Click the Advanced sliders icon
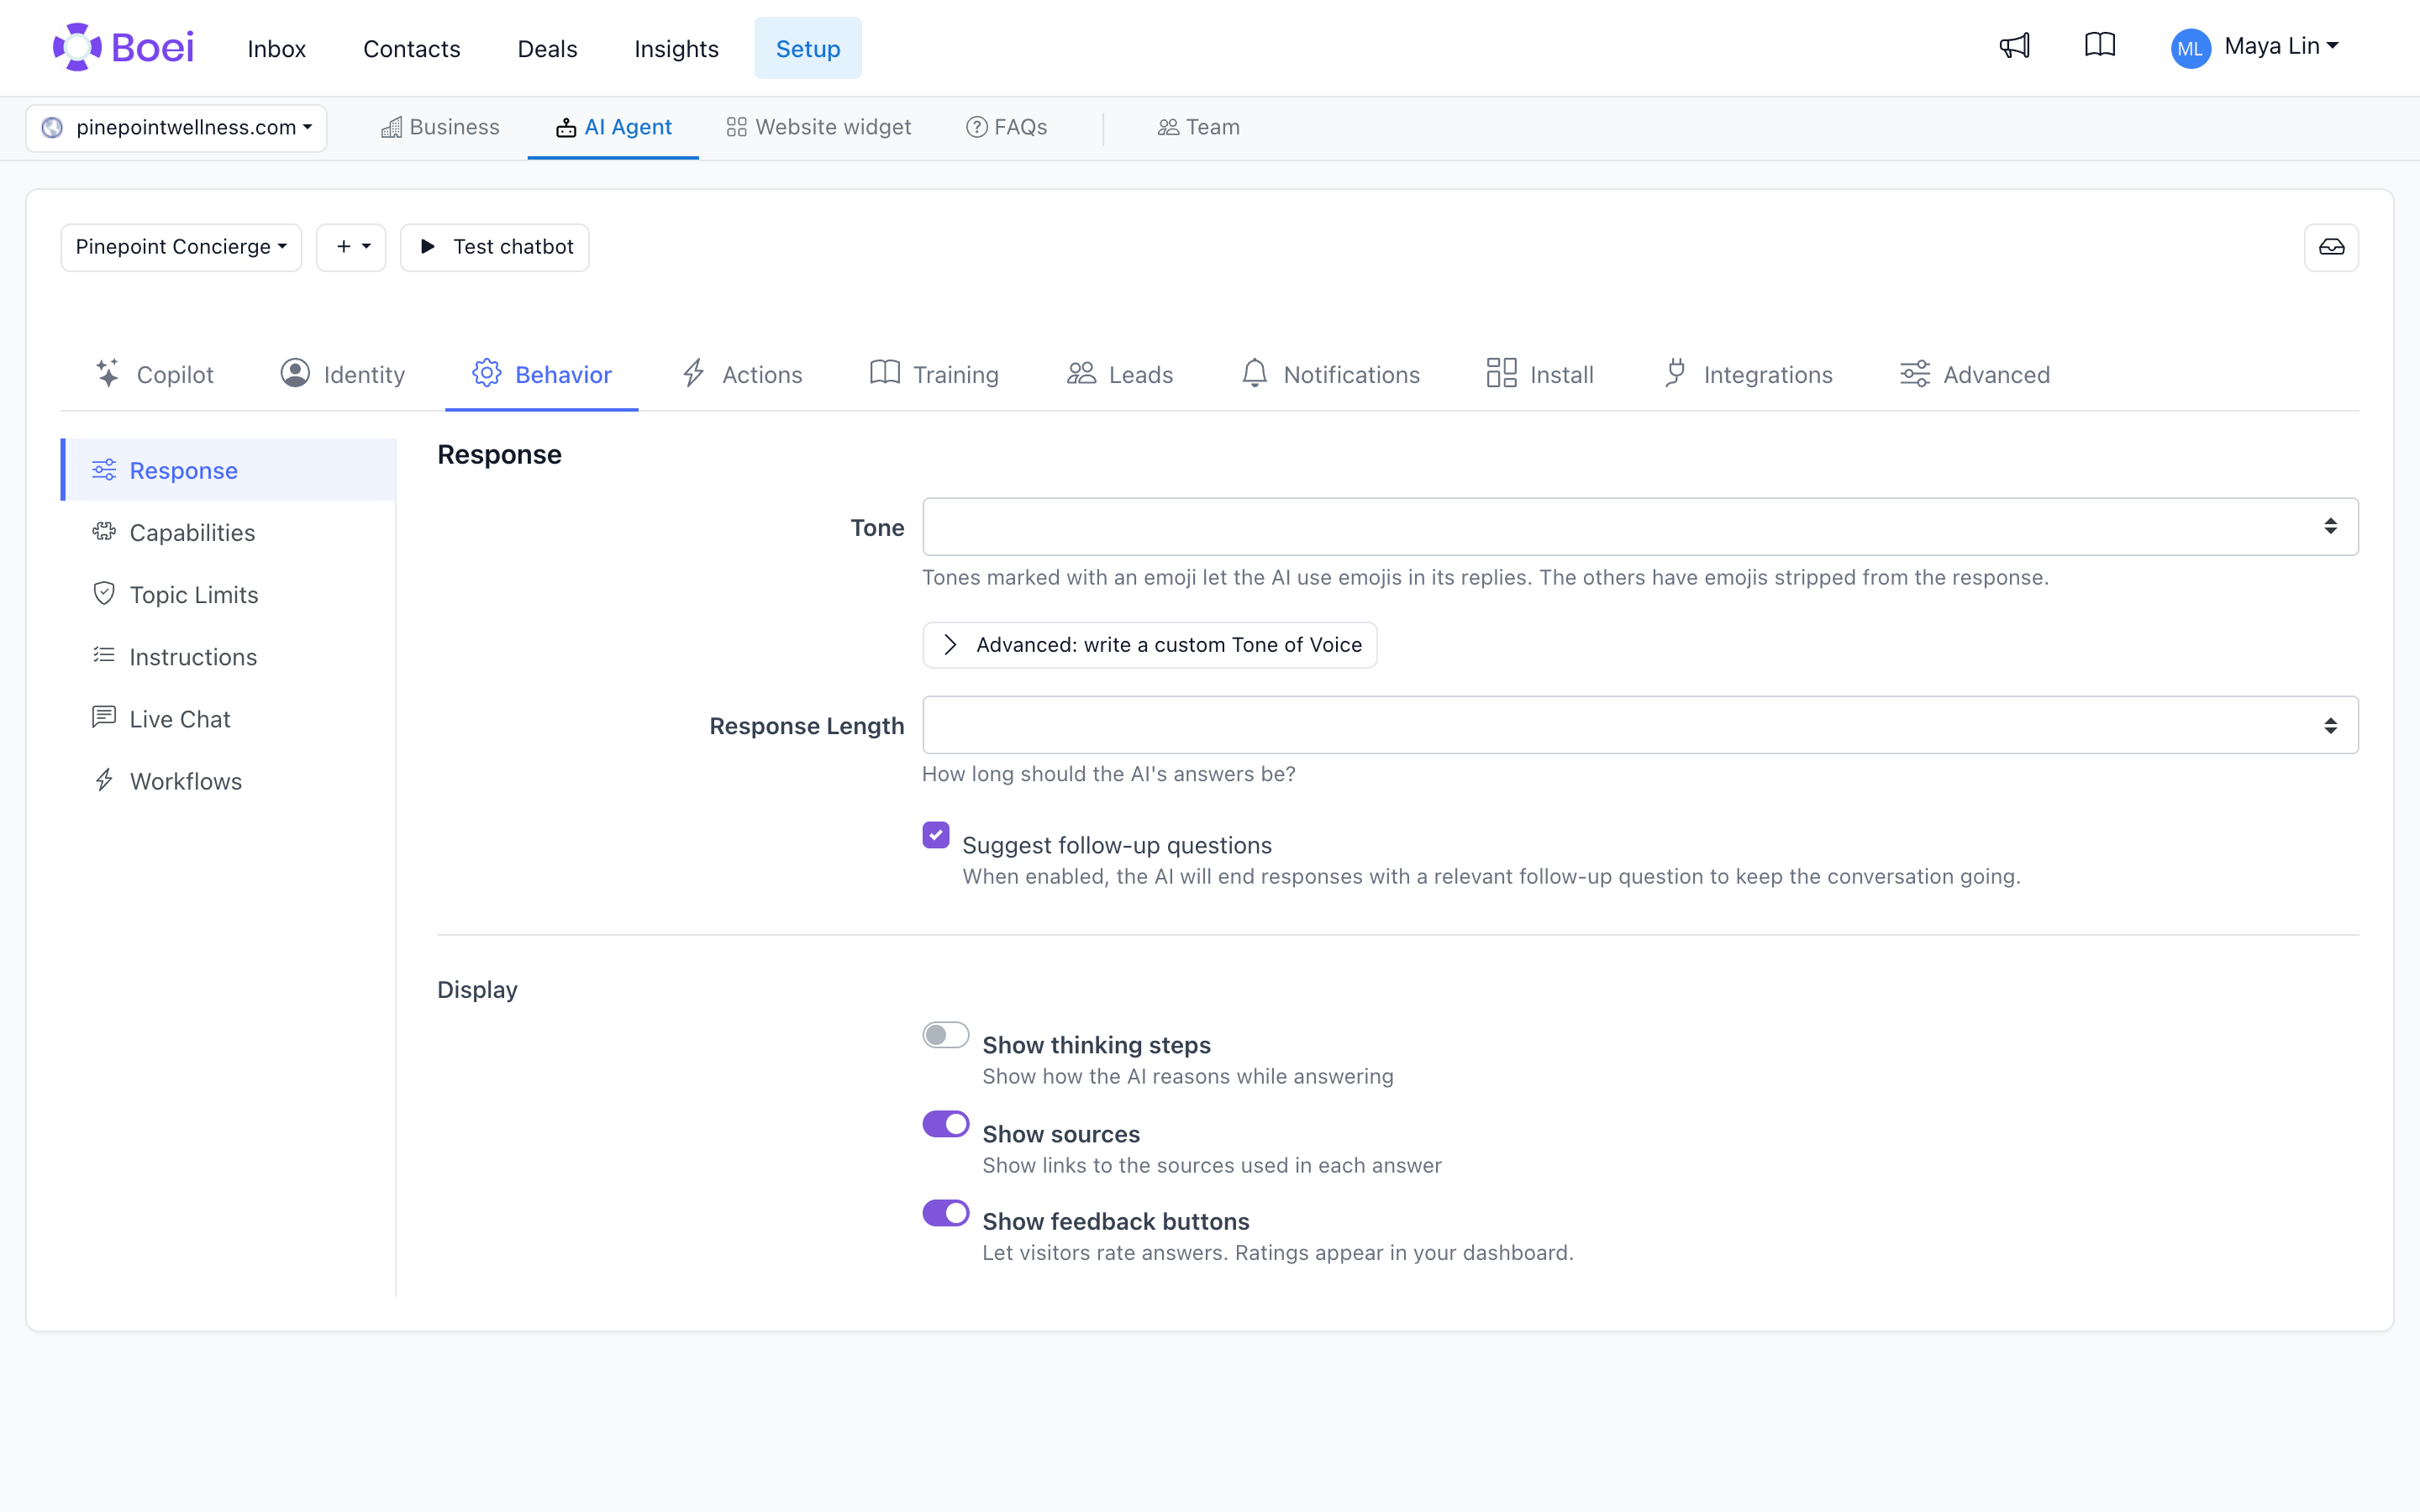 (1915, 373)
